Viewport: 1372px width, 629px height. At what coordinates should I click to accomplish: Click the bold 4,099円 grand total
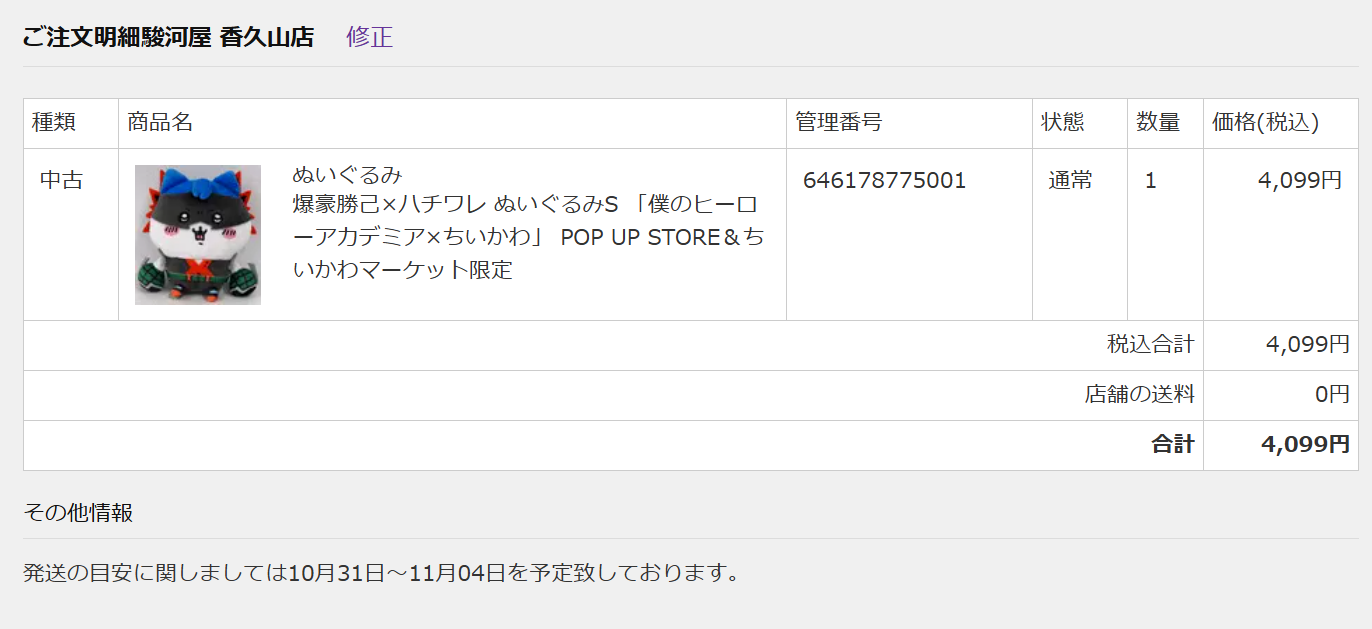[x=1305, y=445]
